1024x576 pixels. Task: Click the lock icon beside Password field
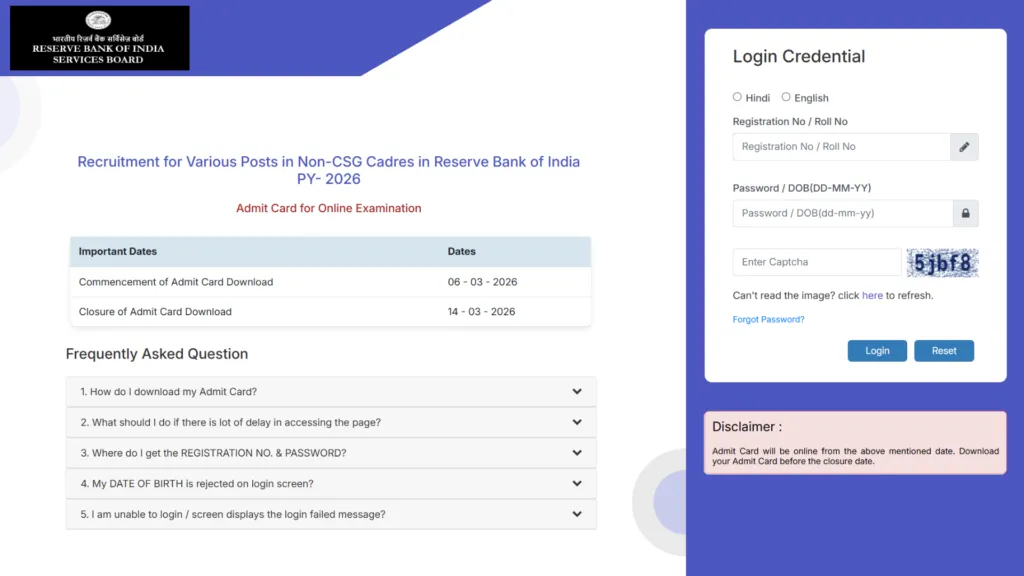[964, 213]
